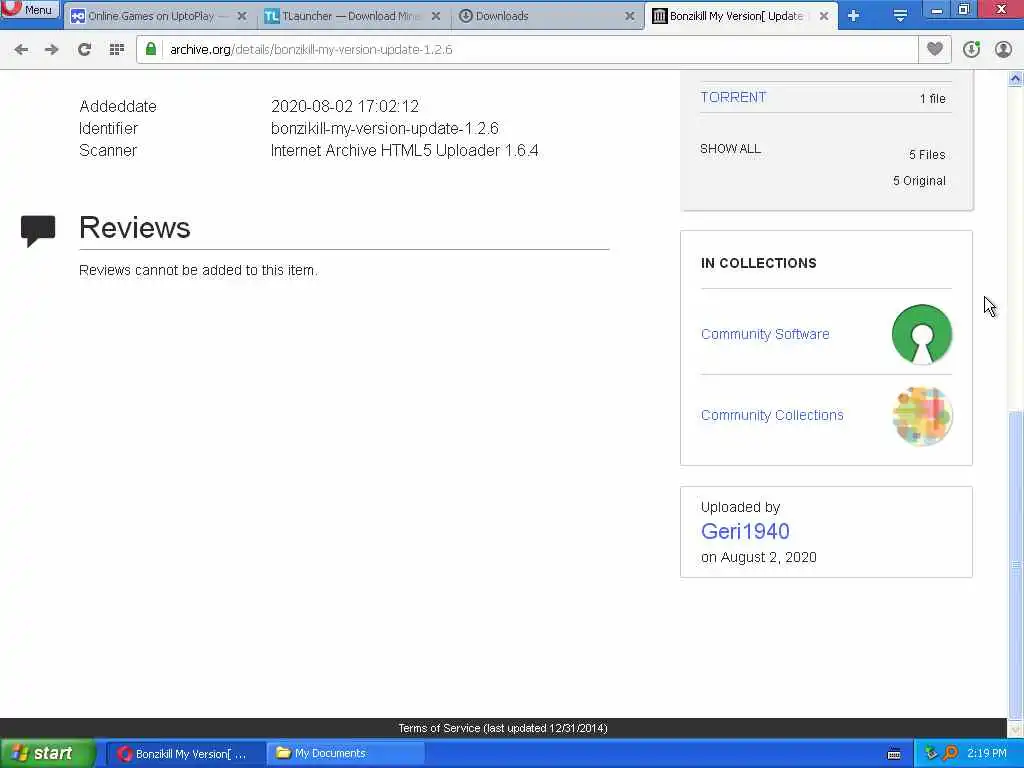Click the Reviews speech bubble icon
The height and width of the screenshot is (768, 1024).
[38, 231]
